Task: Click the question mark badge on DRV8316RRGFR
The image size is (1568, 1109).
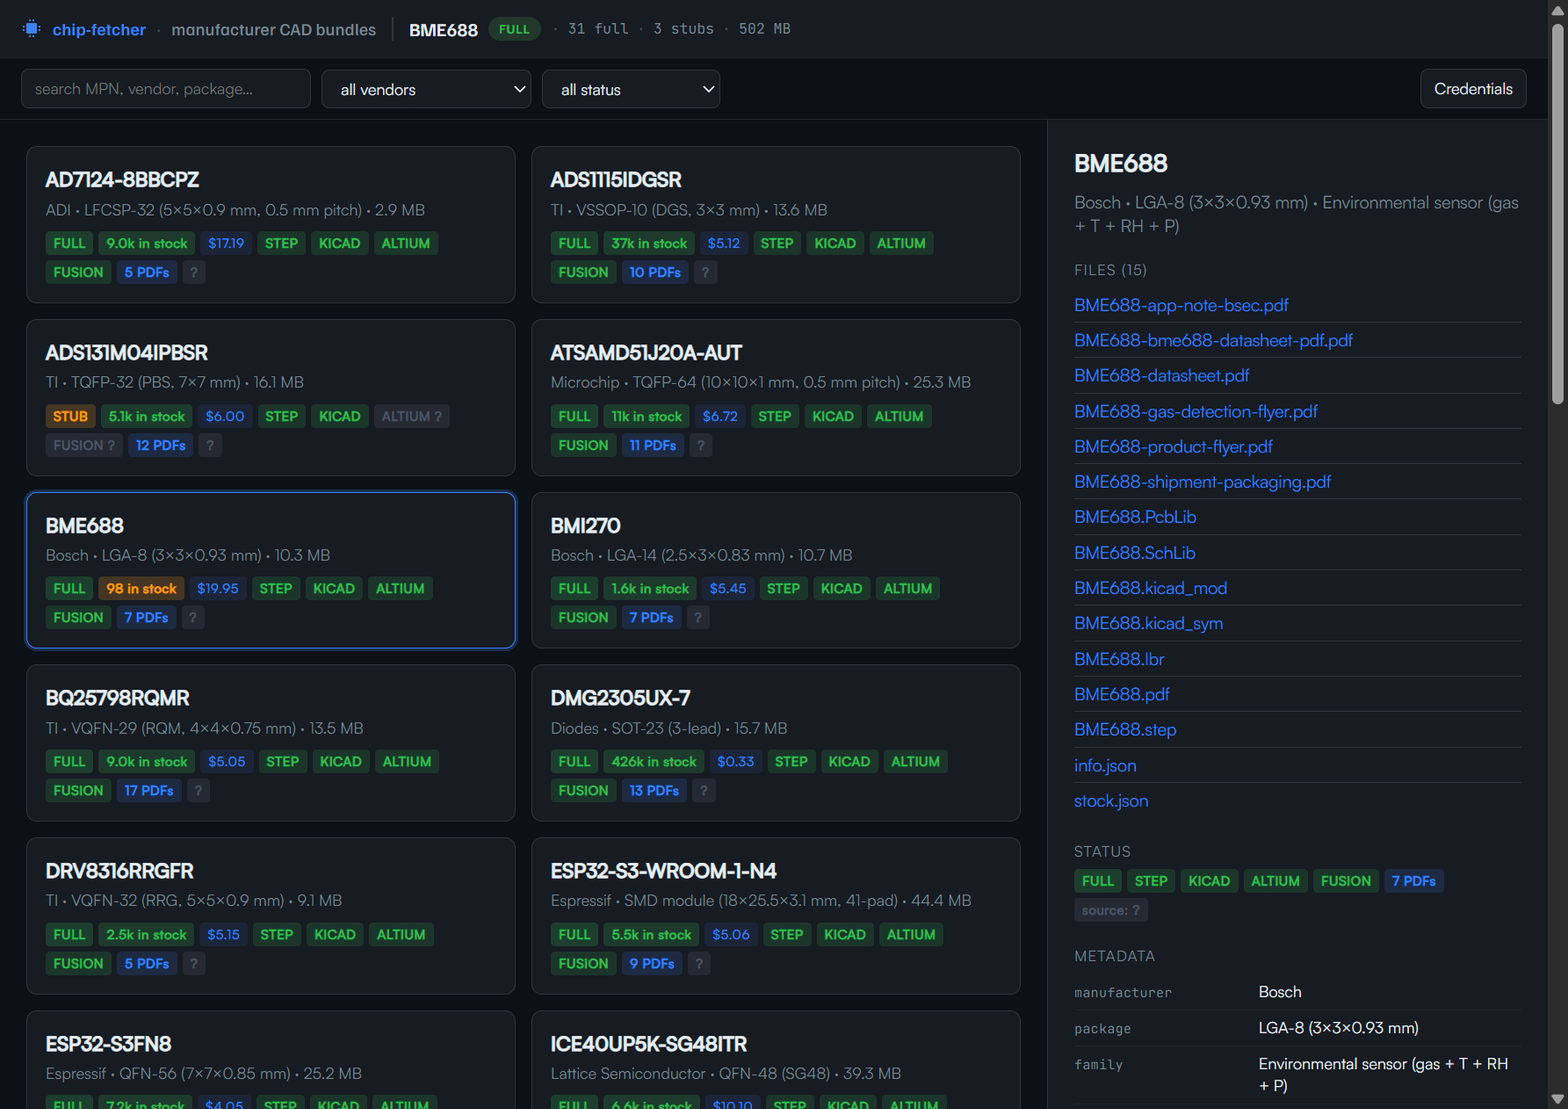Action: tap(194, 964)
